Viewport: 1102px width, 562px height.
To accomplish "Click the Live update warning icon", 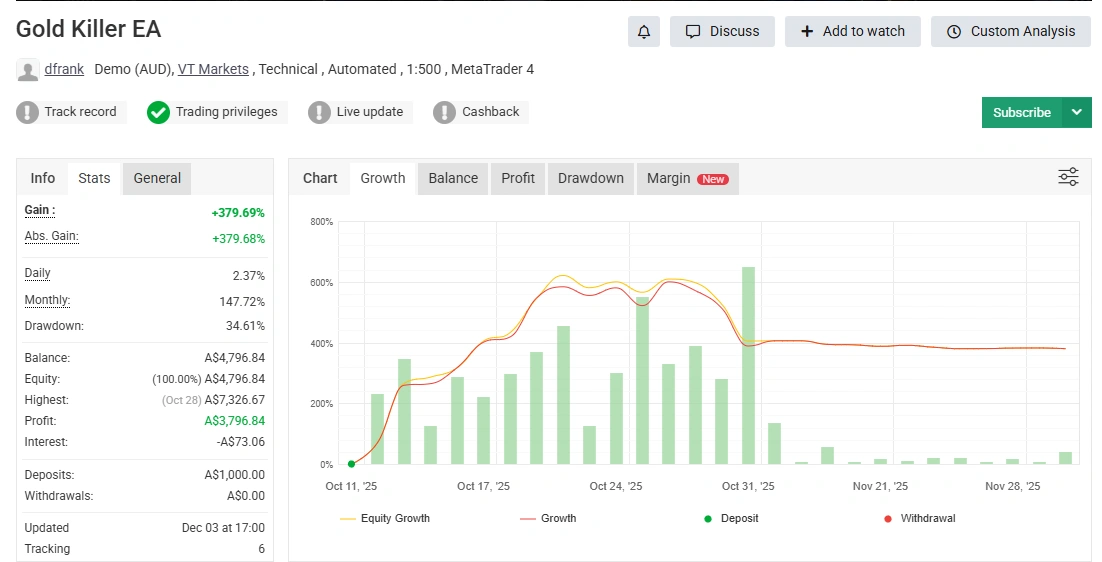I will [319, 112].
